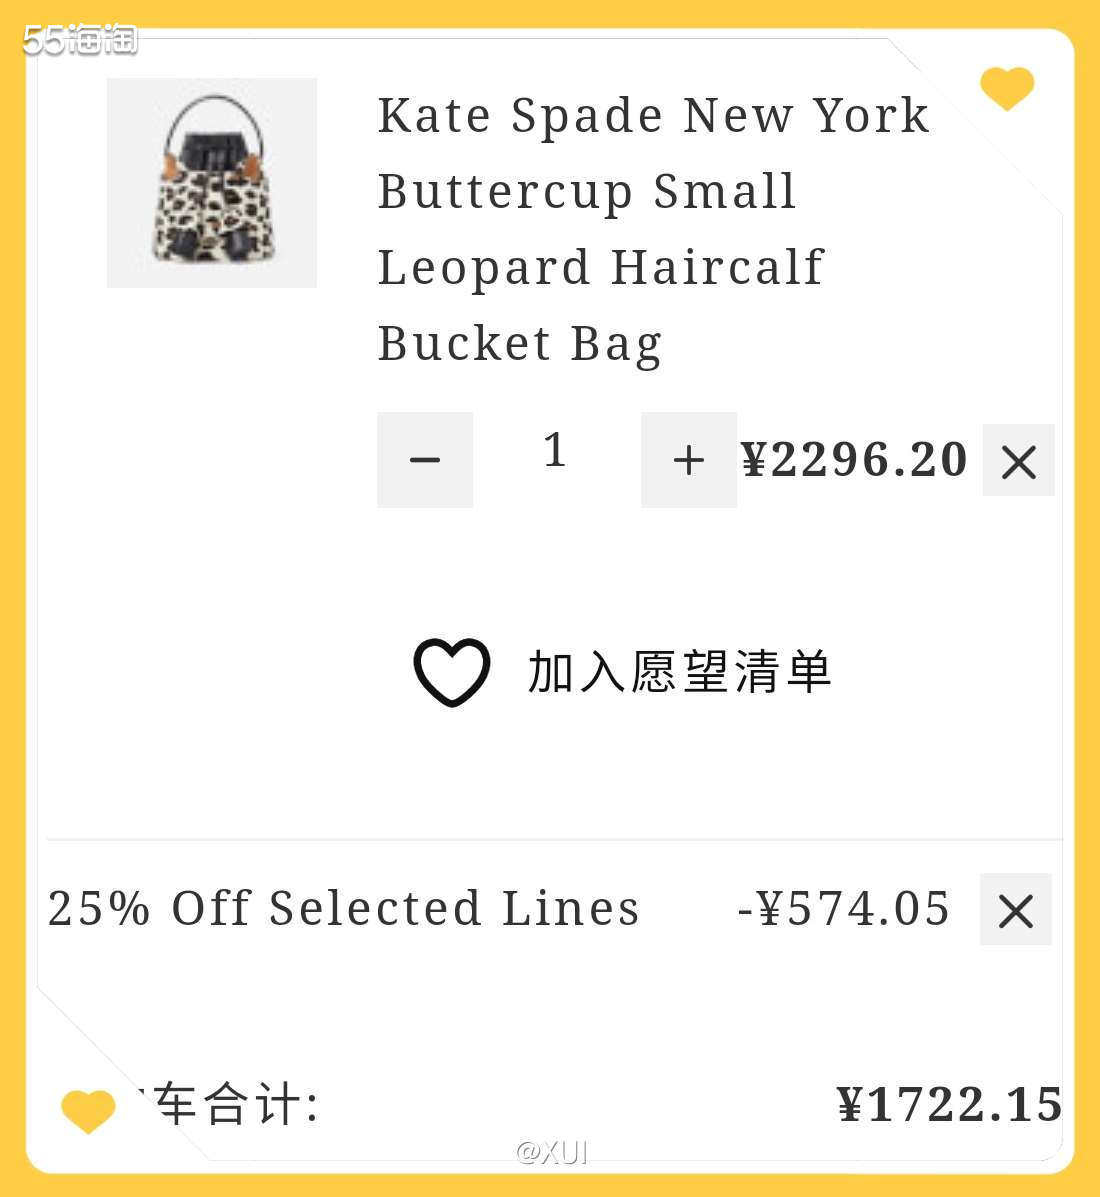Select the 加入愿望清单 text link
Screen dimensions: 1100x1197
pos(679,672)
